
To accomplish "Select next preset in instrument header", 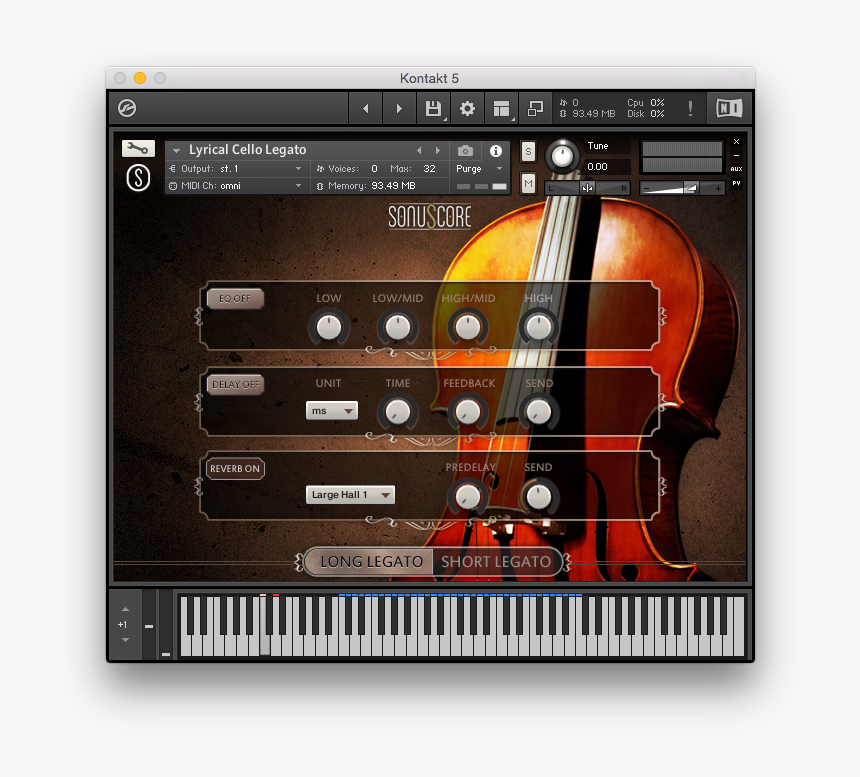I will [438, 150].
